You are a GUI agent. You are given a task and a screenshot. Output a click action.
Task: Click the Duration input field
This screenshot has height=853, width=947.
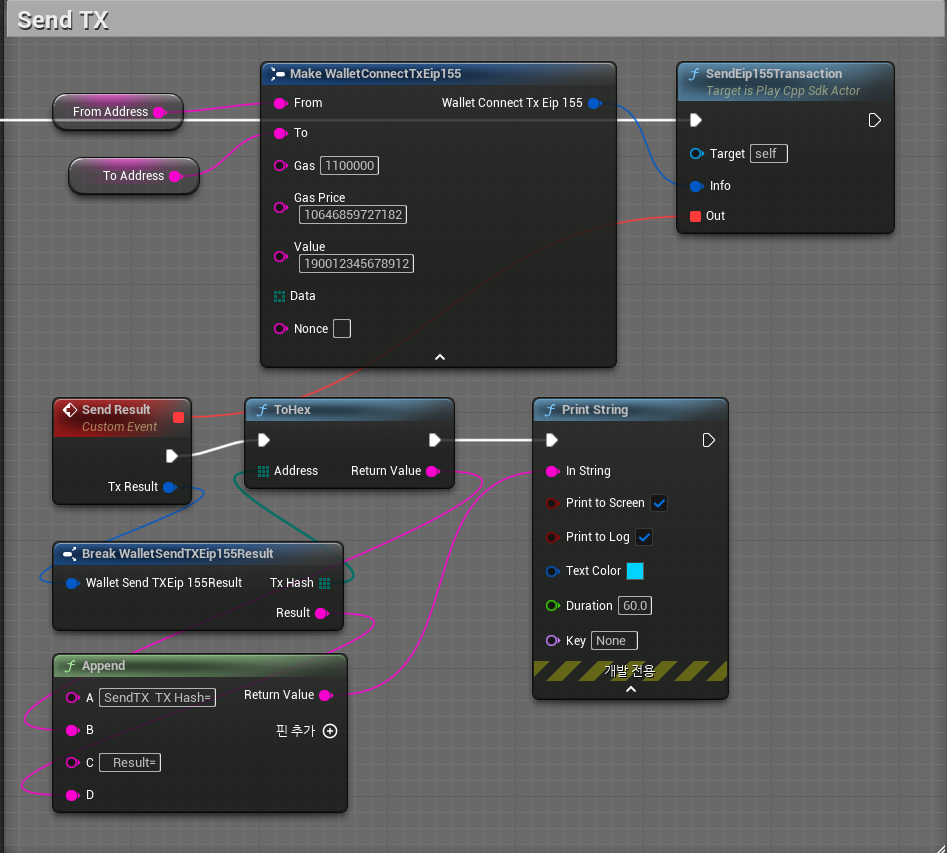click(x=635, y=606)
